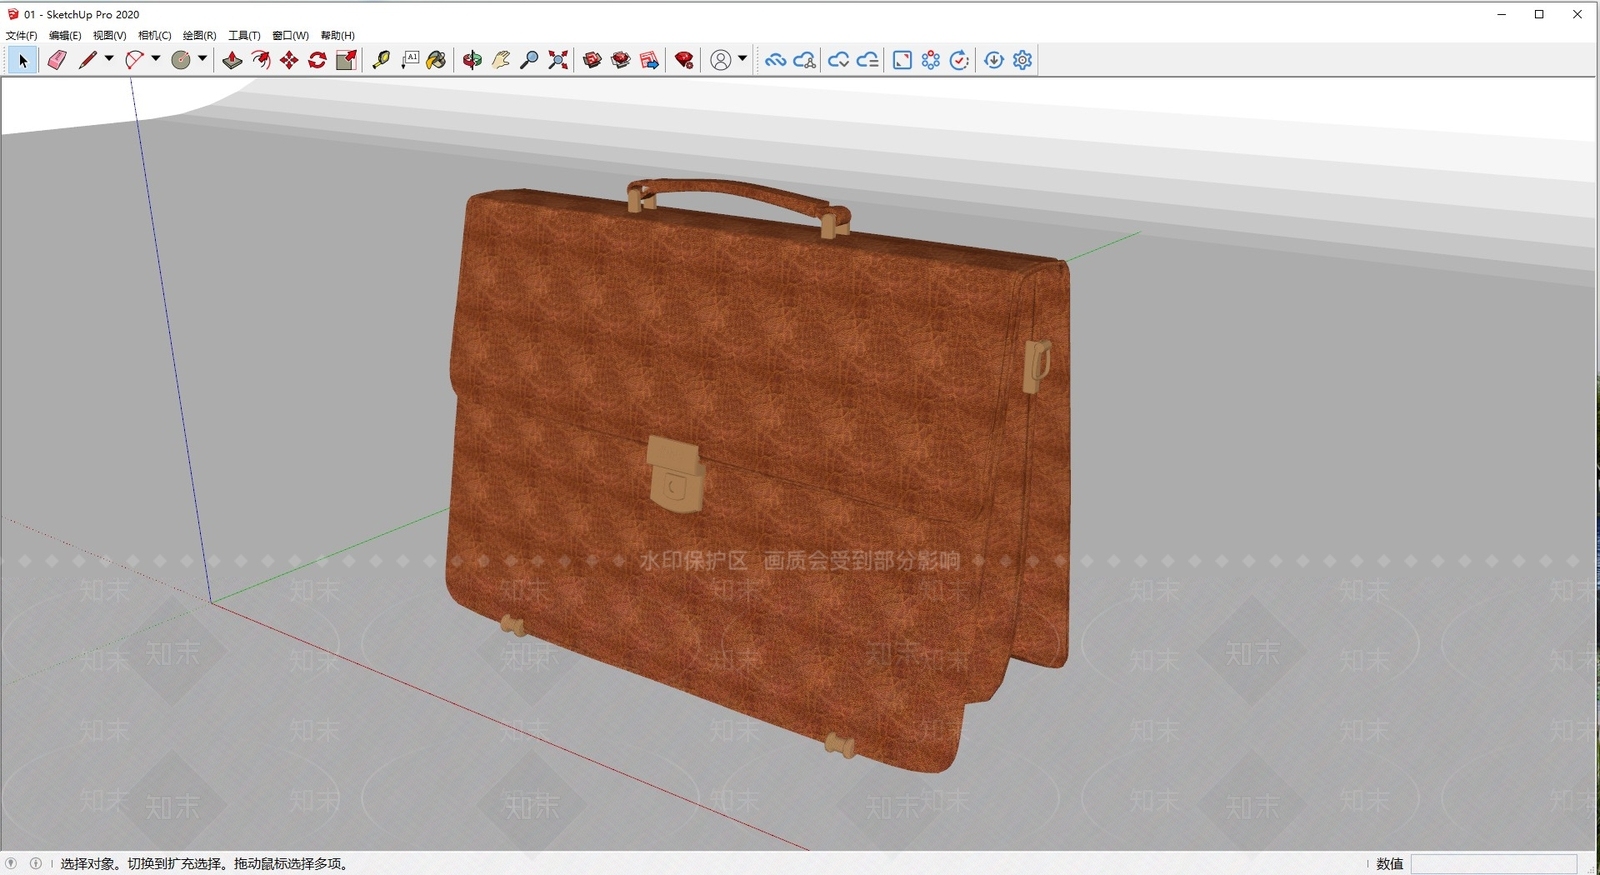Activate the Rotate tool

(x=318, y=60)
